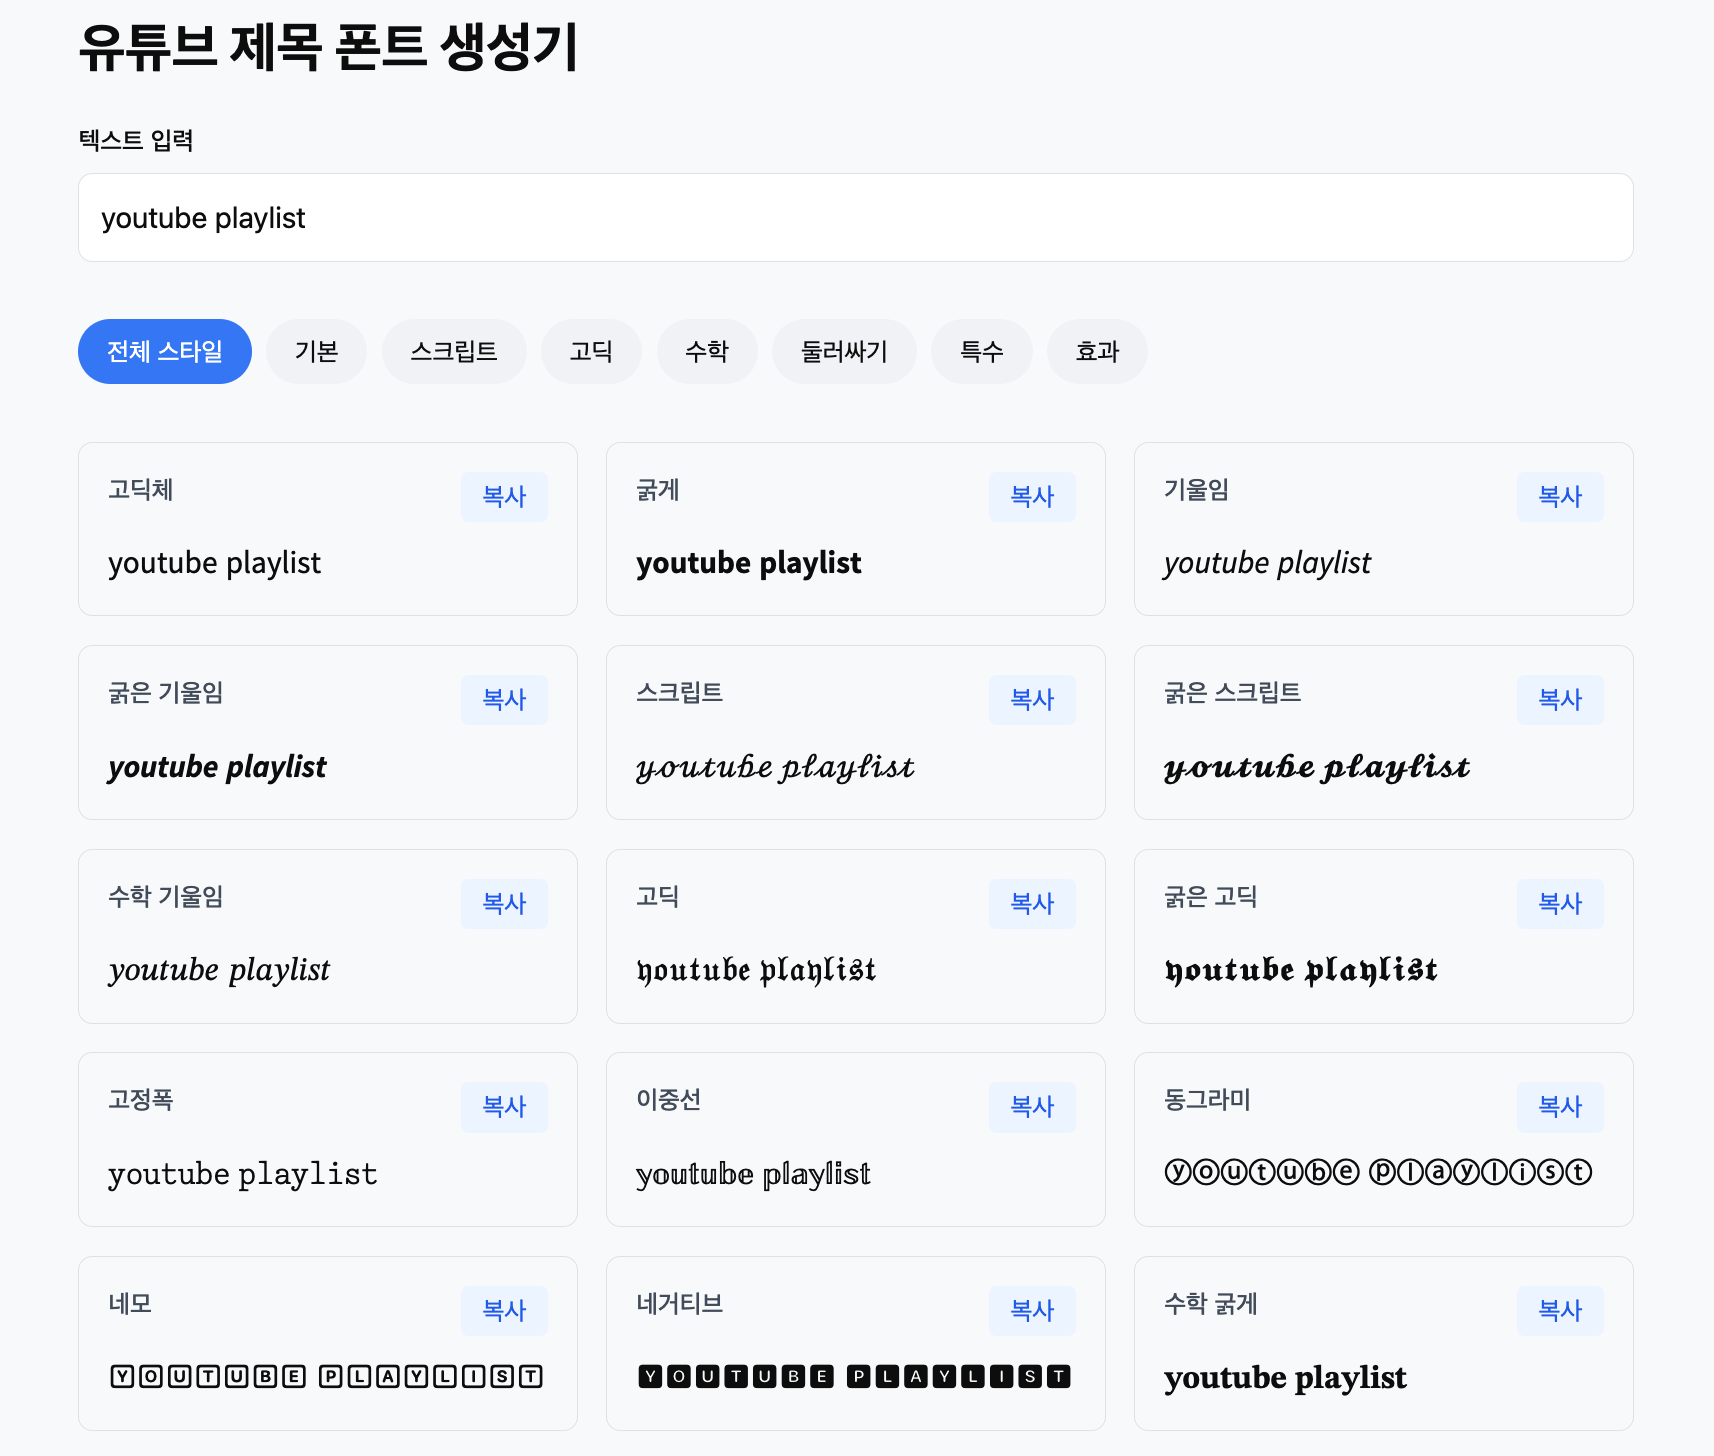Screen dimensions: 1714x1456
Task: Click the 유튜브 제목 폰트 생성기 heading
Action: pos(328,46)
